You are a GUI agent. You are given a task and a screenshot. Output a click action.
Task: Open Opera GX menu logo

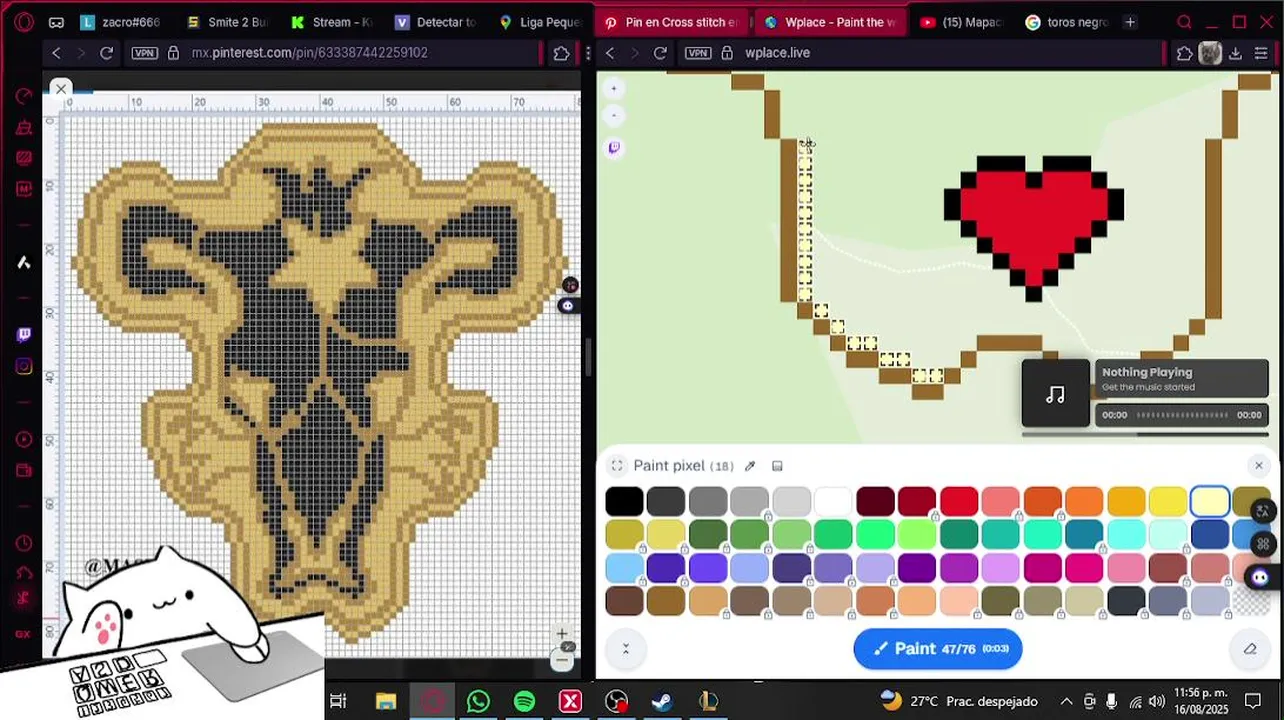point(23,22)
